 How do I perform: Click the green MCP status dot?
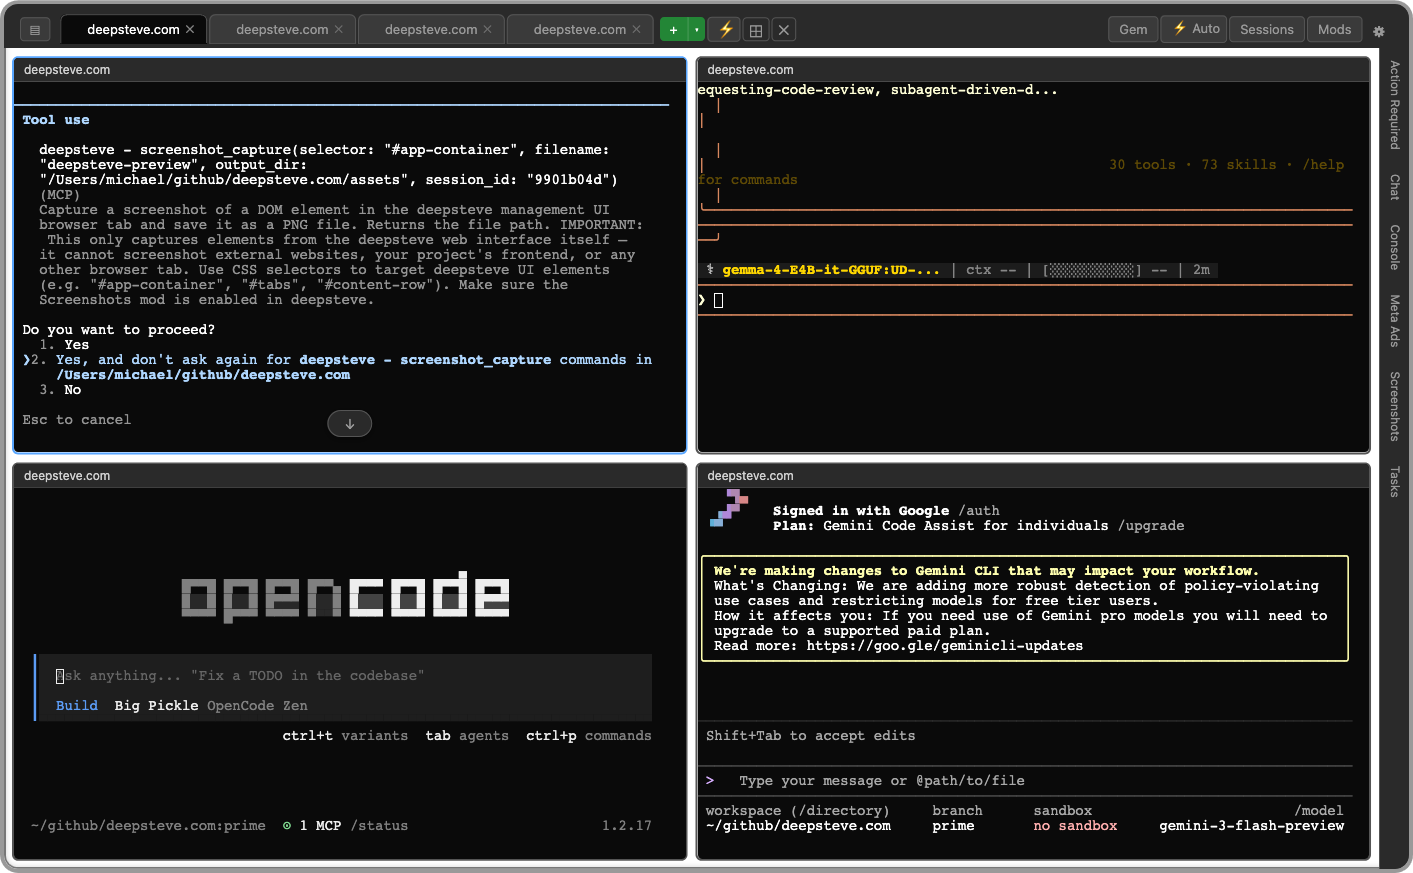tap(287, 826)
